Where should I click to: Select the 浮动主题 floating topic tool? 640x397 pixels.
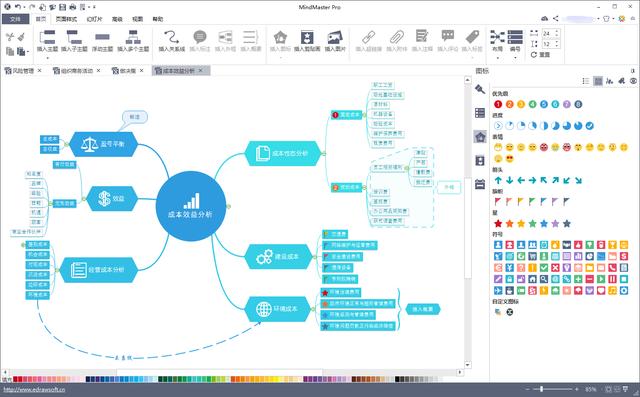(102, 41)
